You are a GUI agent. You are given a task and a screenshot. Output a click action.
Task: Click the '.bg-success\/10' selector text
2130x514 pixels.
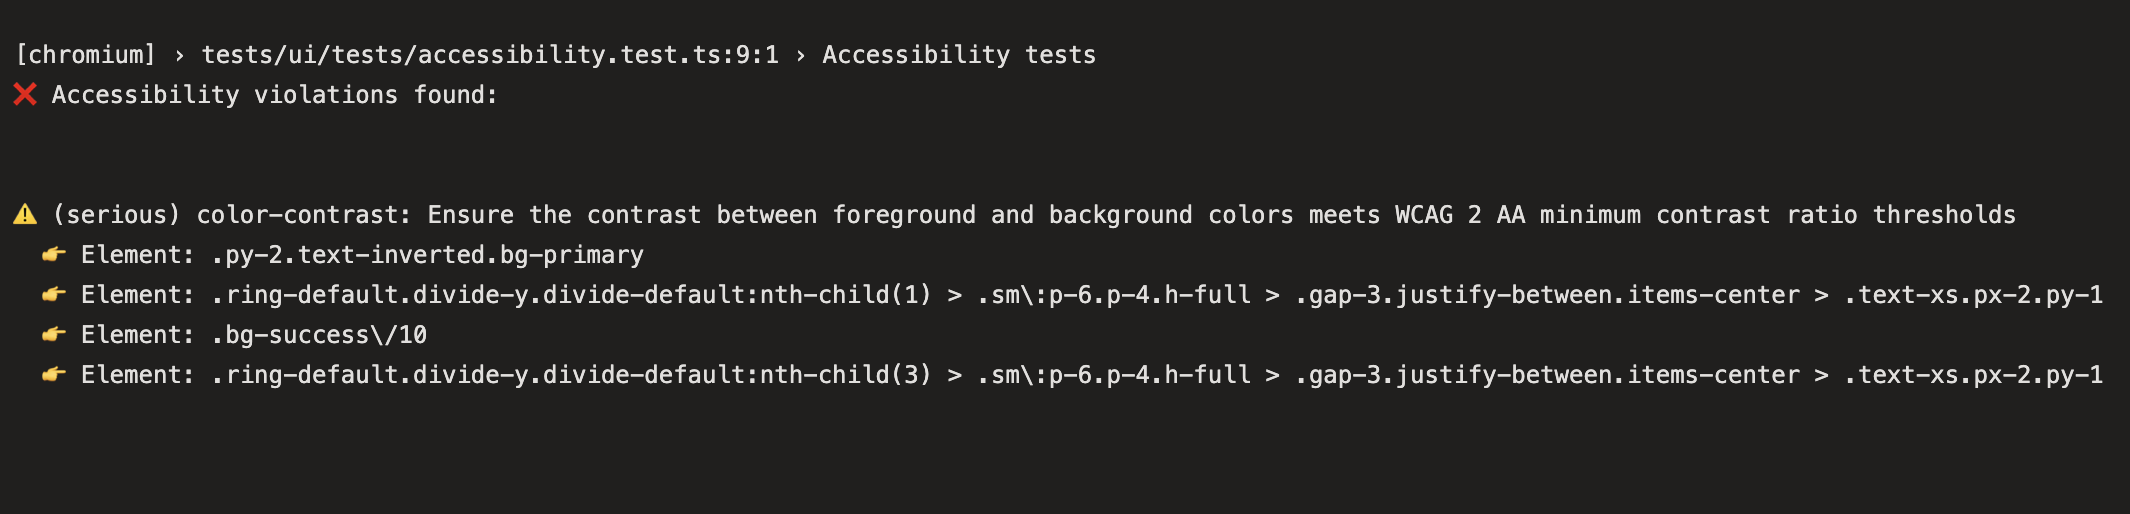(319, 335)
